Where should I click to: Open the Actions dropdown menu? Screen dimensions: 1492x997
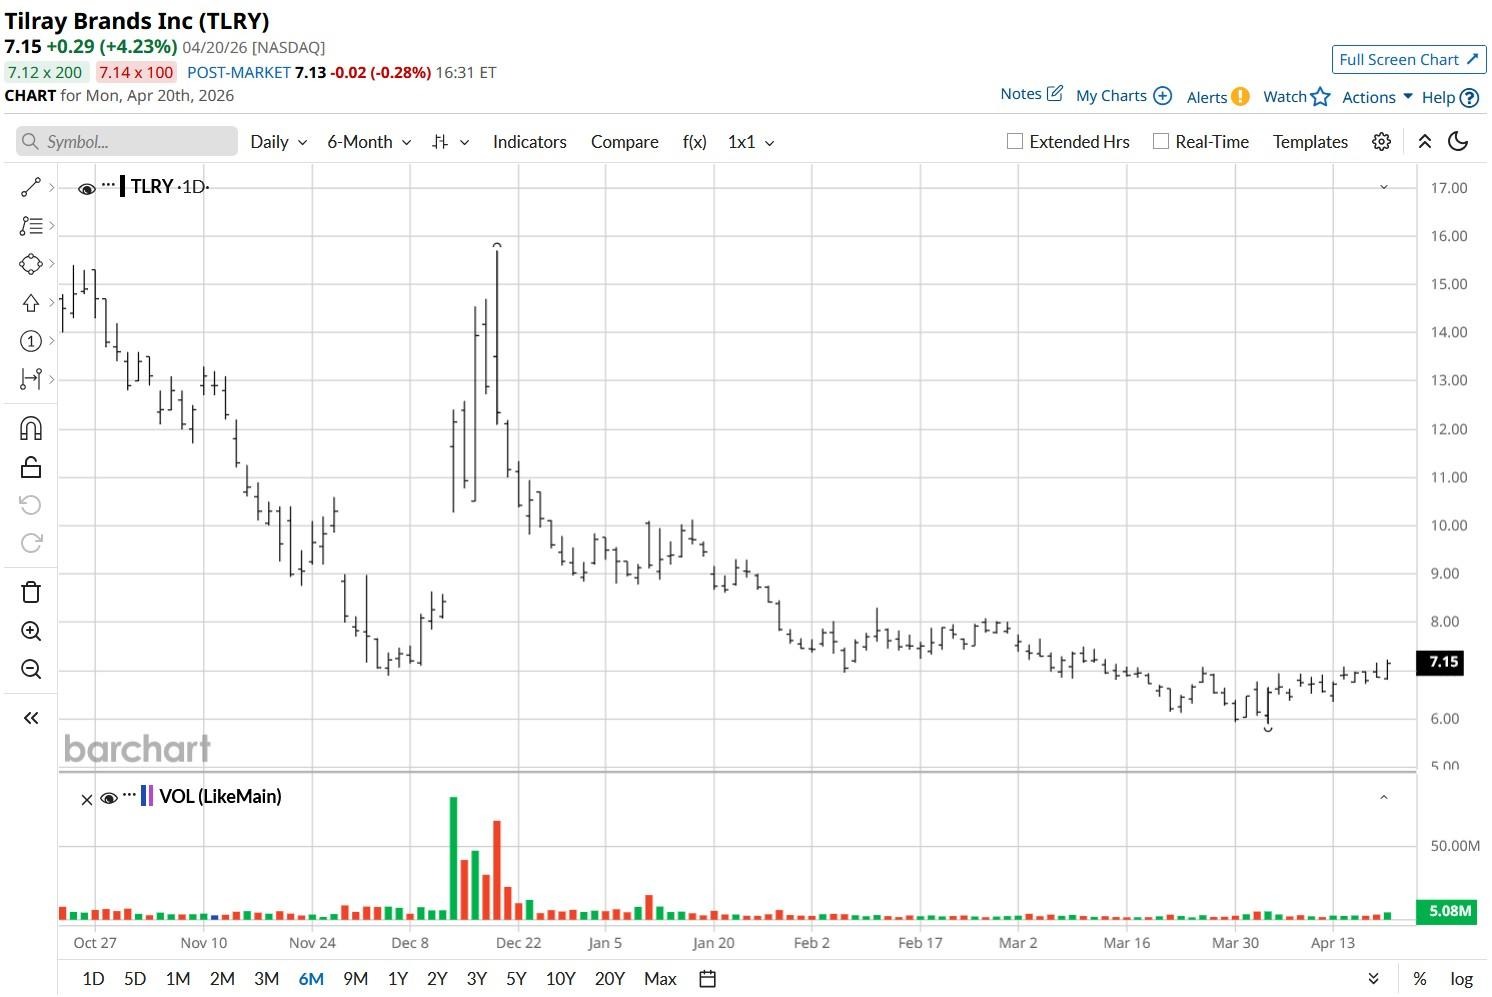click(1377, 96)
